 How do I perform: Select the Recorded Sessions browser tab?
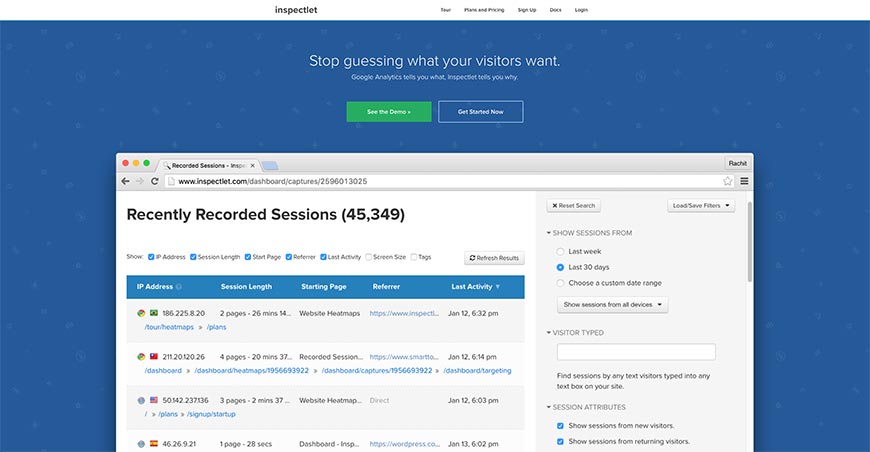pyautogui.click(x=210, y=165)
